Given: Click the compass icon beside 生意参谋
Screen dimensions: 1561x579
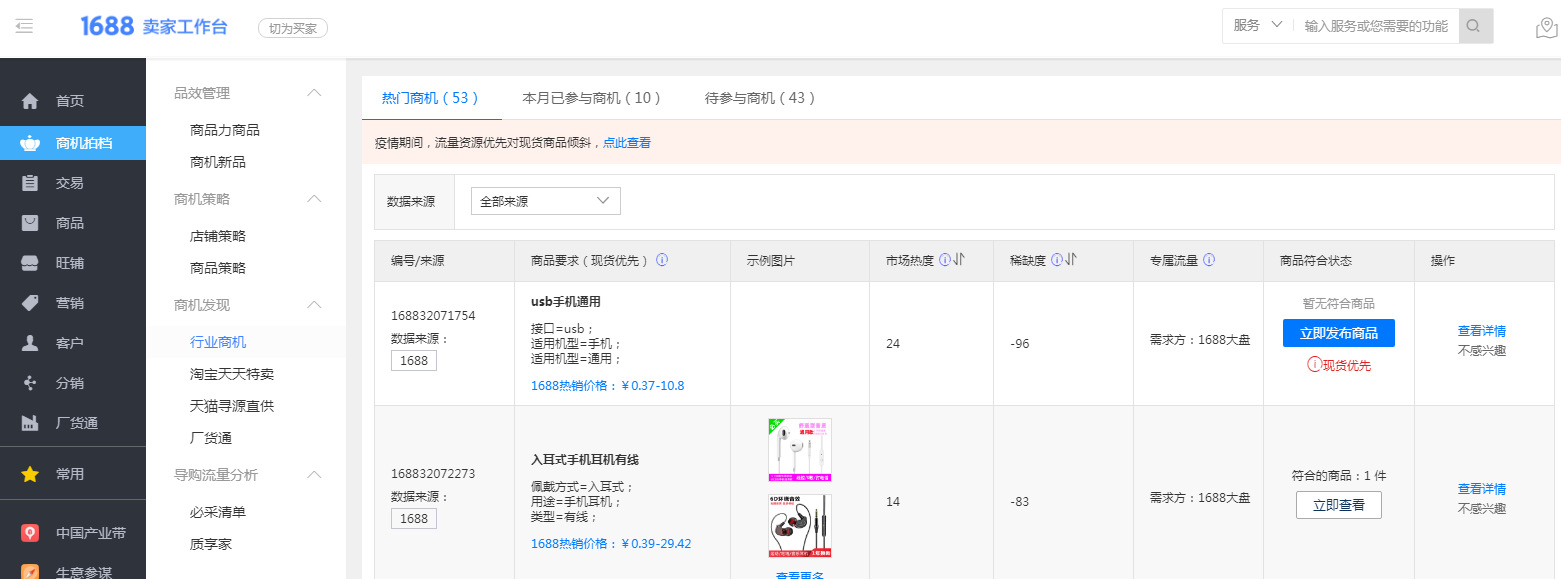Looking at the screenshot, I should coord(30,572).
